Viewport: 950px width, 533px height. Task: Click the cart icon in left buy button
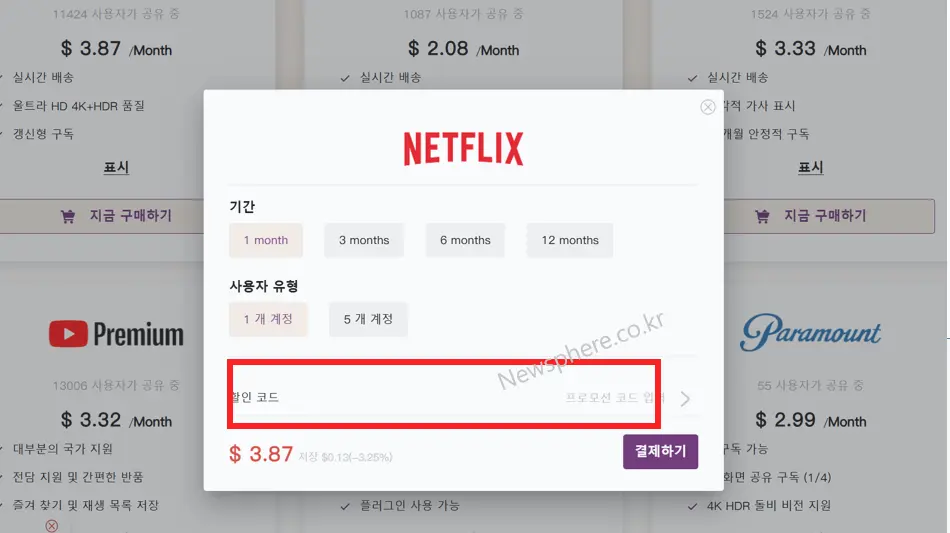point(68,216)
